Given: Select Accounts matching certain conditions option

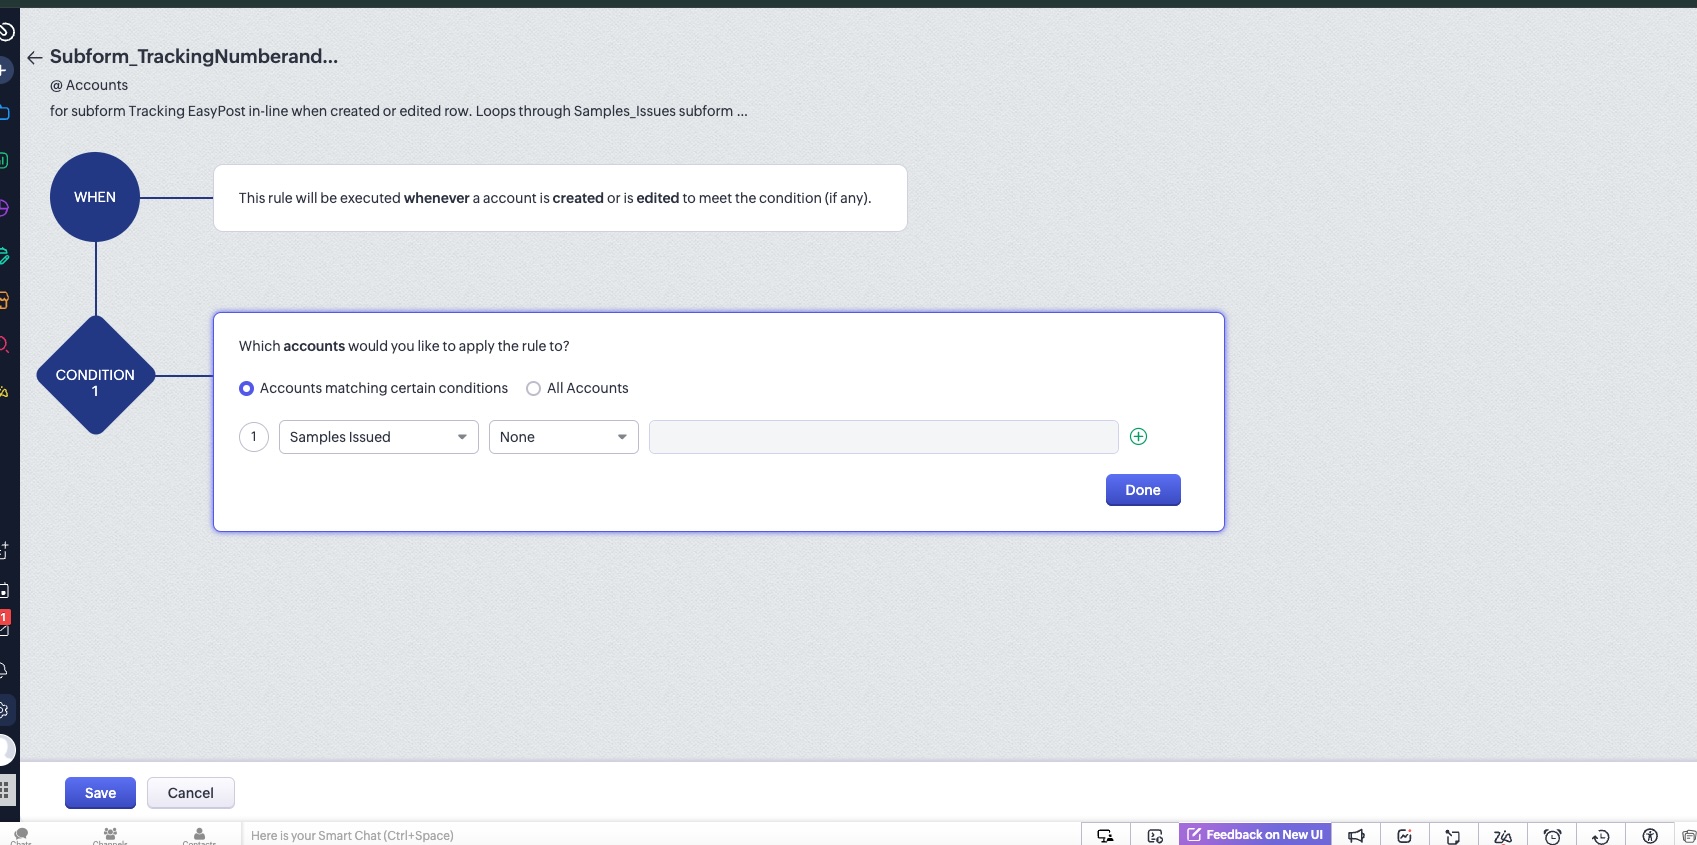Looking at the screenshot, I should pos(373,388).
